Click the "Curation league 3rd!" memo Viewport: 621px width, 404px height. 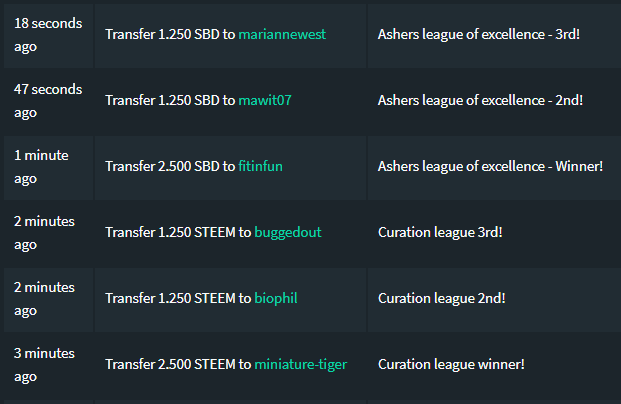click(440, 232)
